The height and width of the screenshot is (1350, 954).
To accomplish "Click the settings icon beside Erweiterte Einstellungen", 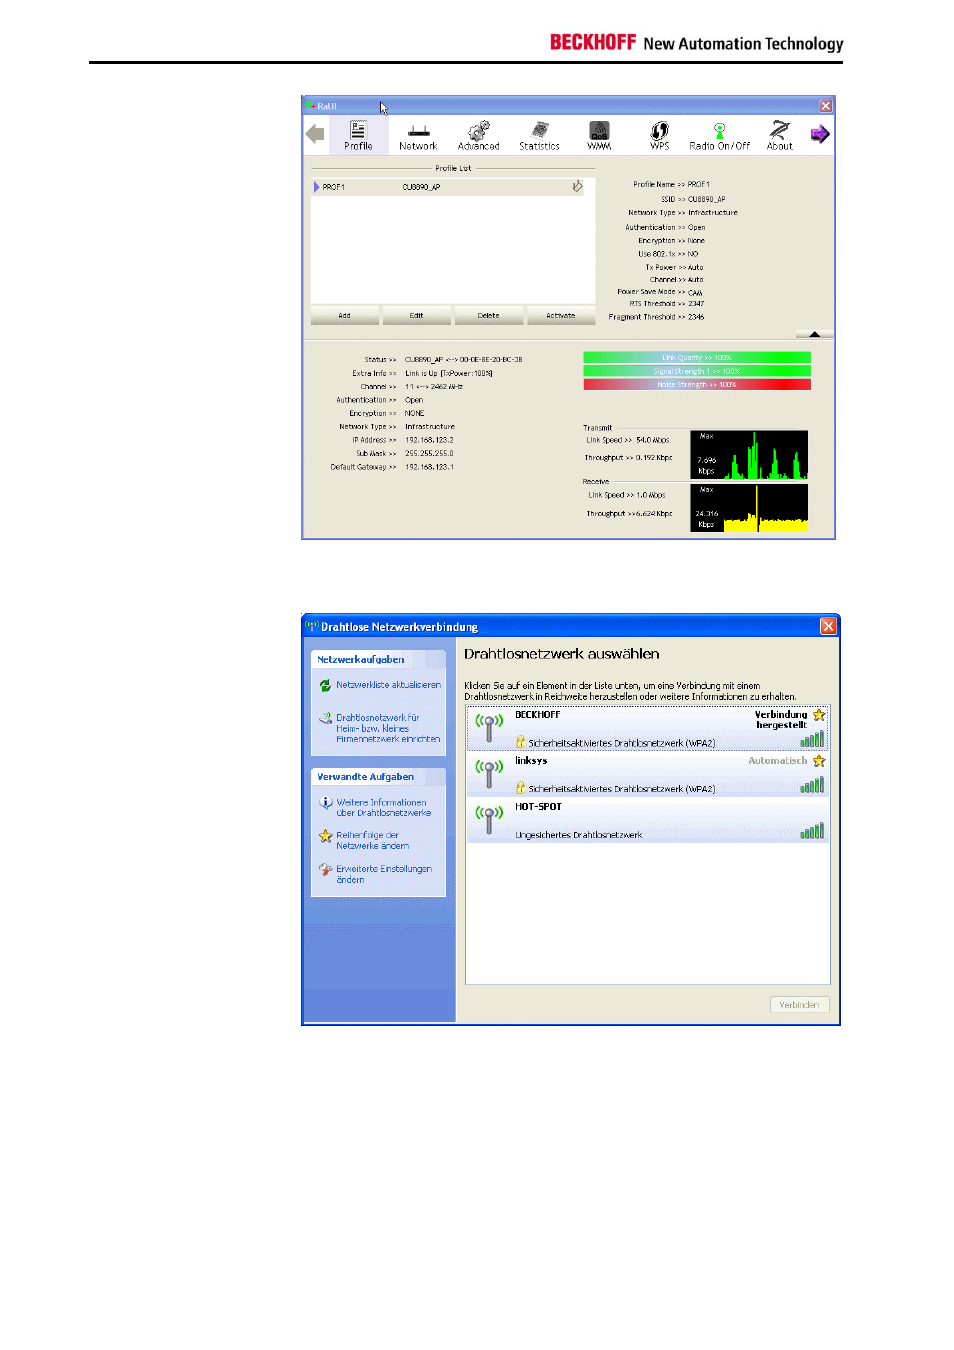I will click(x=325, y=869).
